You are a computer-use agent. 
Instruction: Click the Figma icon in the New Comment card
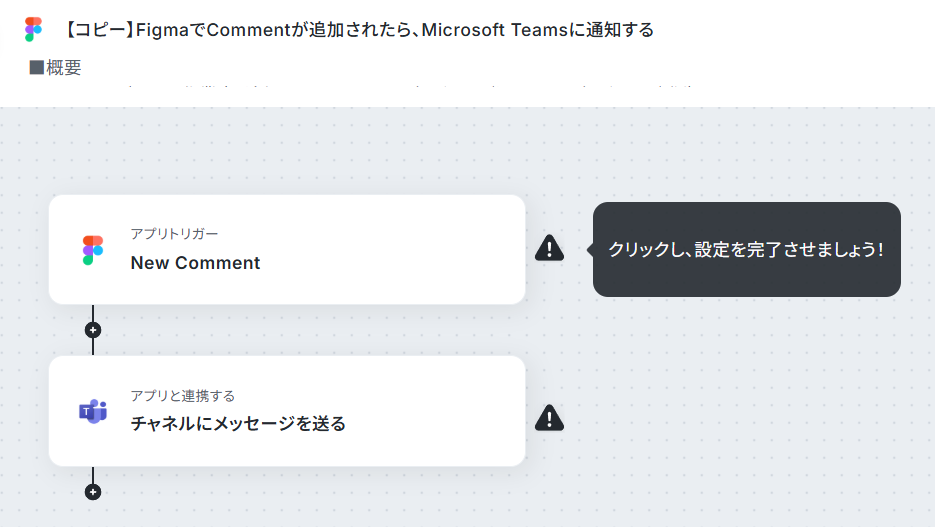point(92,250)
